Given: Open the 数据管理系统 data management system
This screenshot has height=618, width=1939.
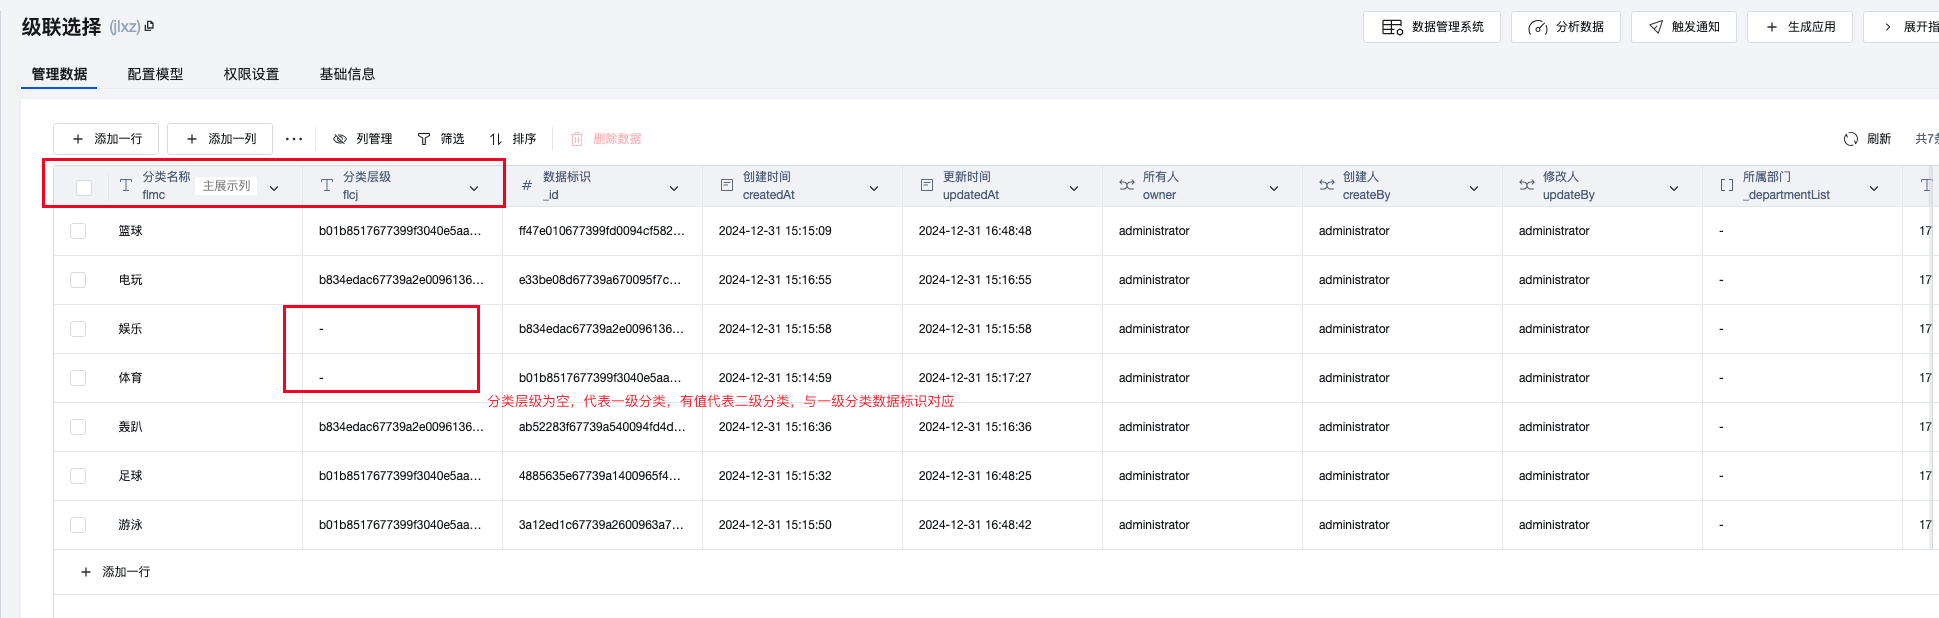Looking at the screenshot, I should click(x=1431, y=27).
